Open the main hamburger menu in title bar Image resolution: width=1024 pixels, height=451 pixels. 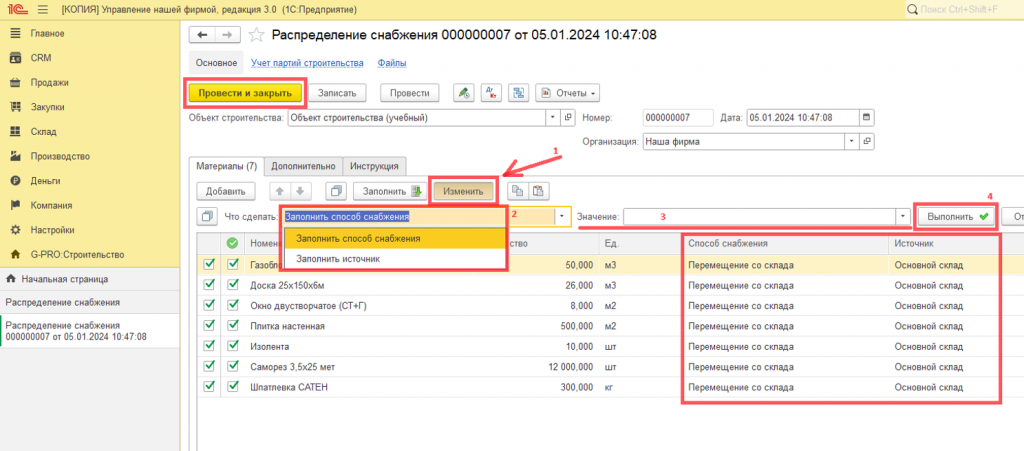[x=43, y=9]
